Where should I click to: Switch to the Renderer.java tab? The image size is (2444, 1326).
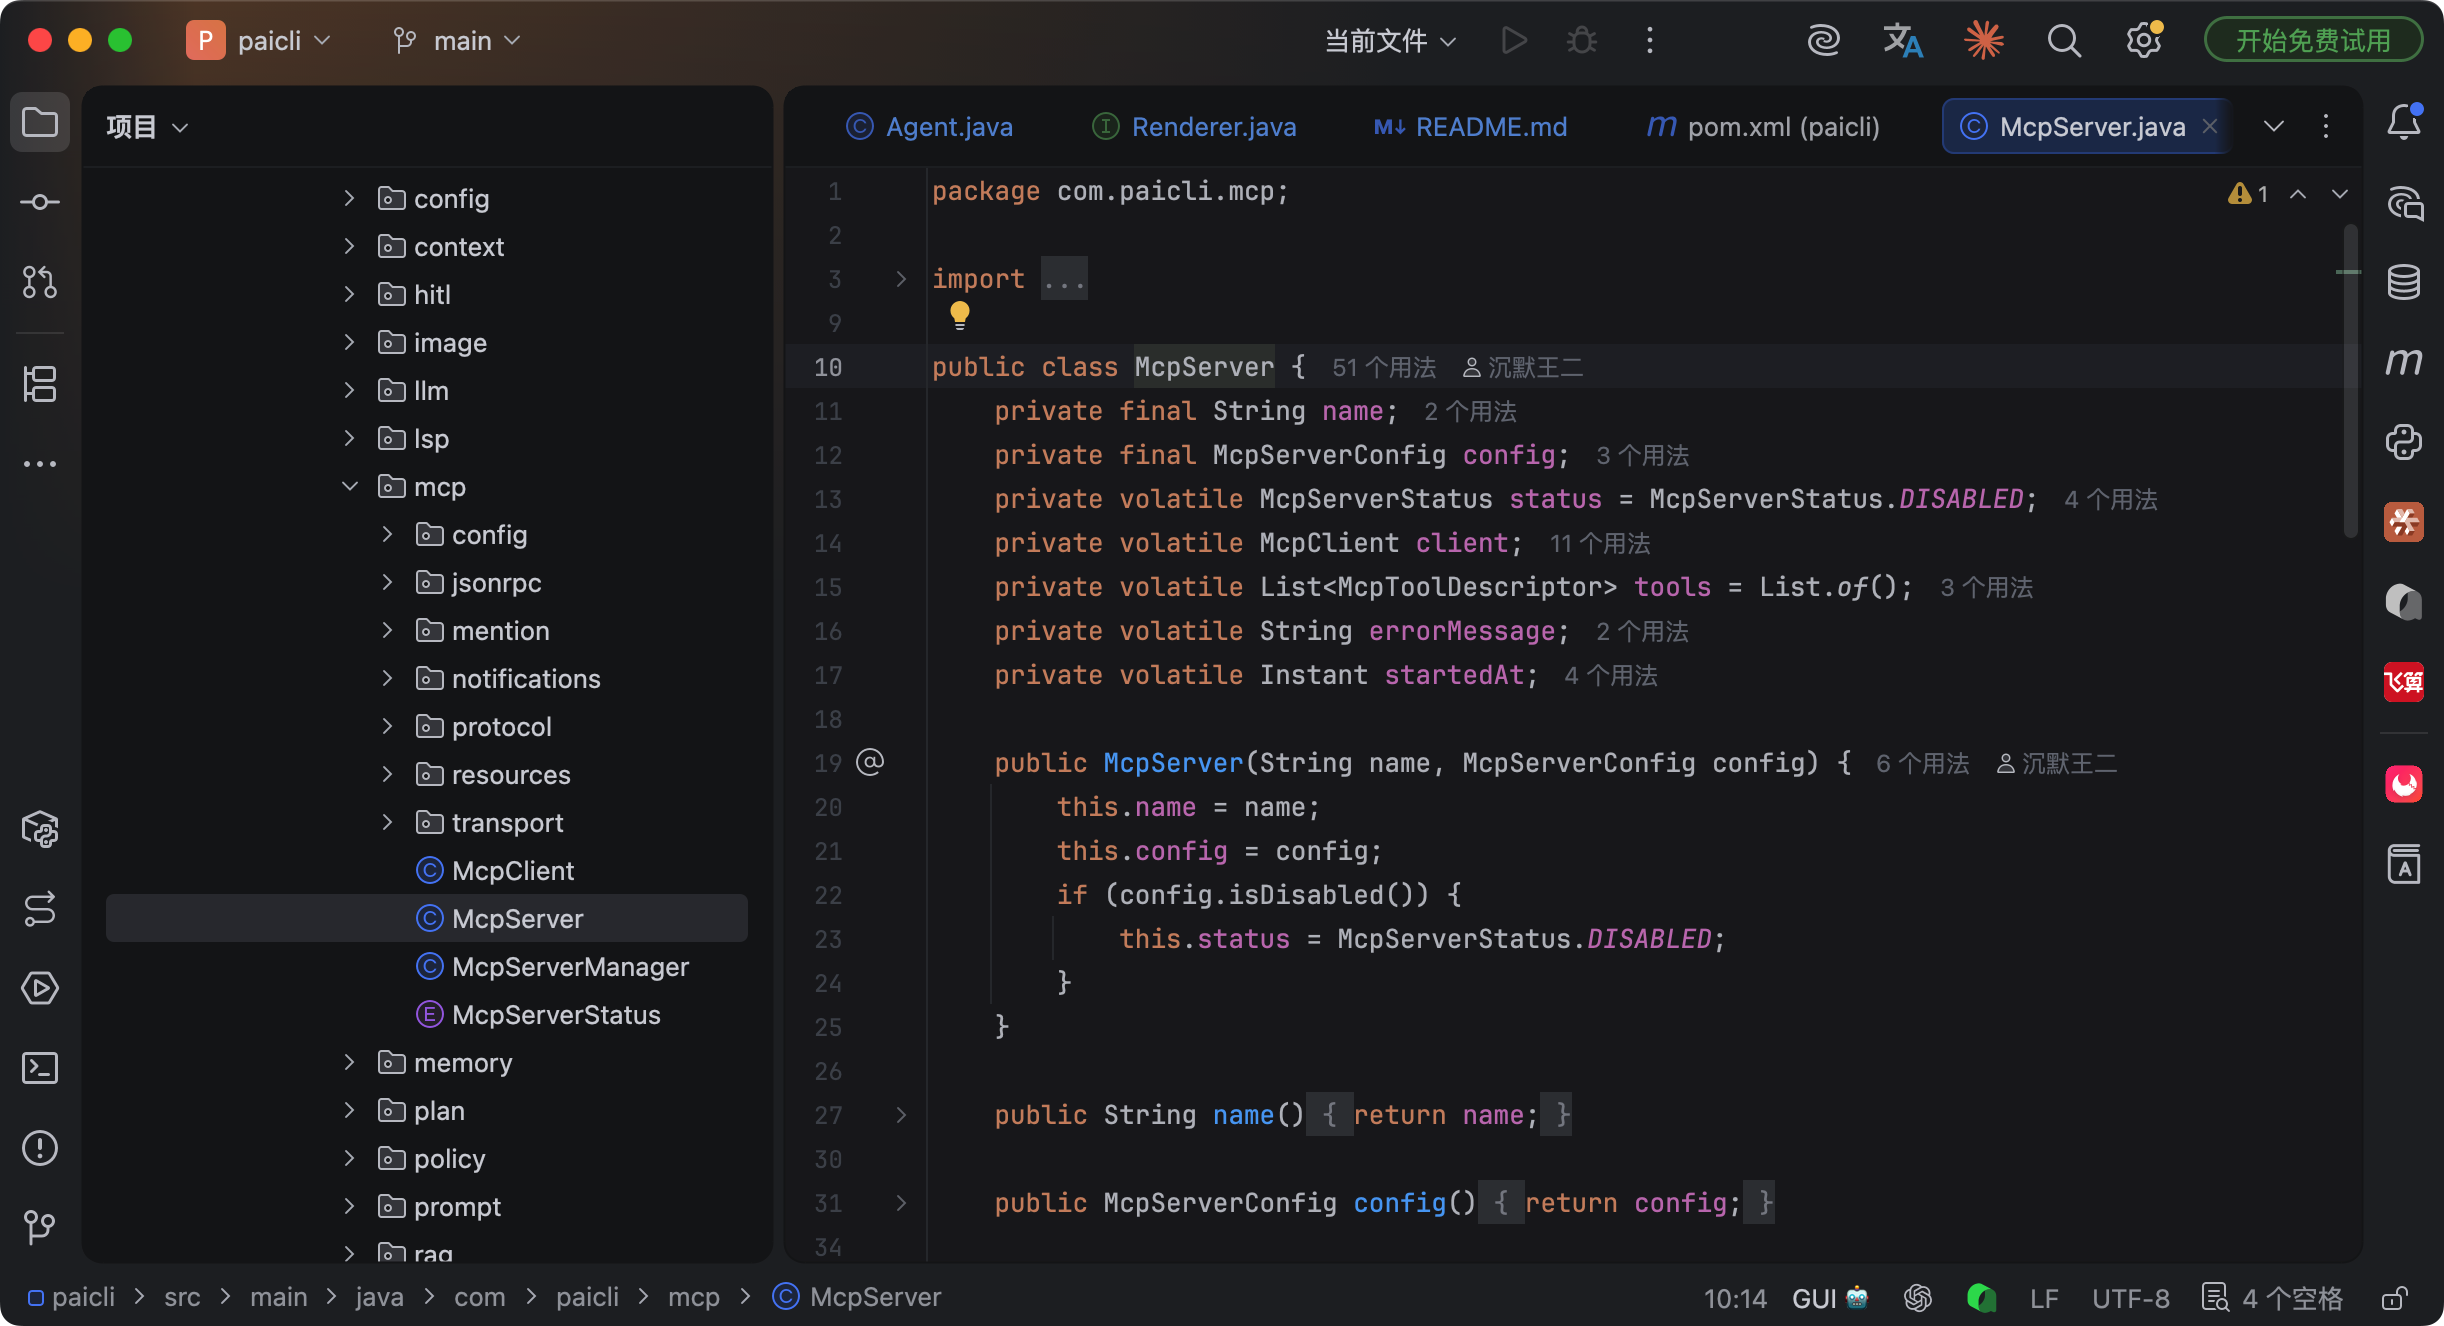pos(1194,127)
